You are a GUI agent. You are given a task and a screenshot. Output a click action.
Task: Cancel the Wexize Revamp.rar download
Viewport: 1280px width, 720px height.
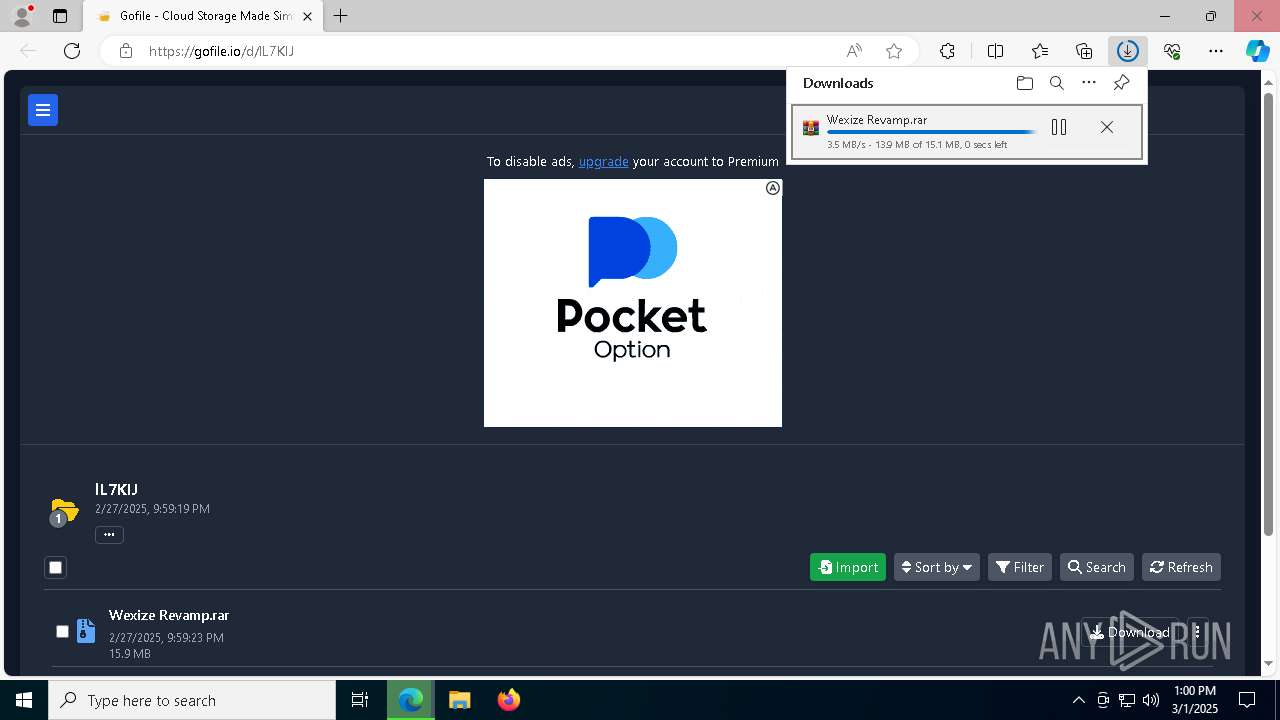click(x=1106, y=127)
